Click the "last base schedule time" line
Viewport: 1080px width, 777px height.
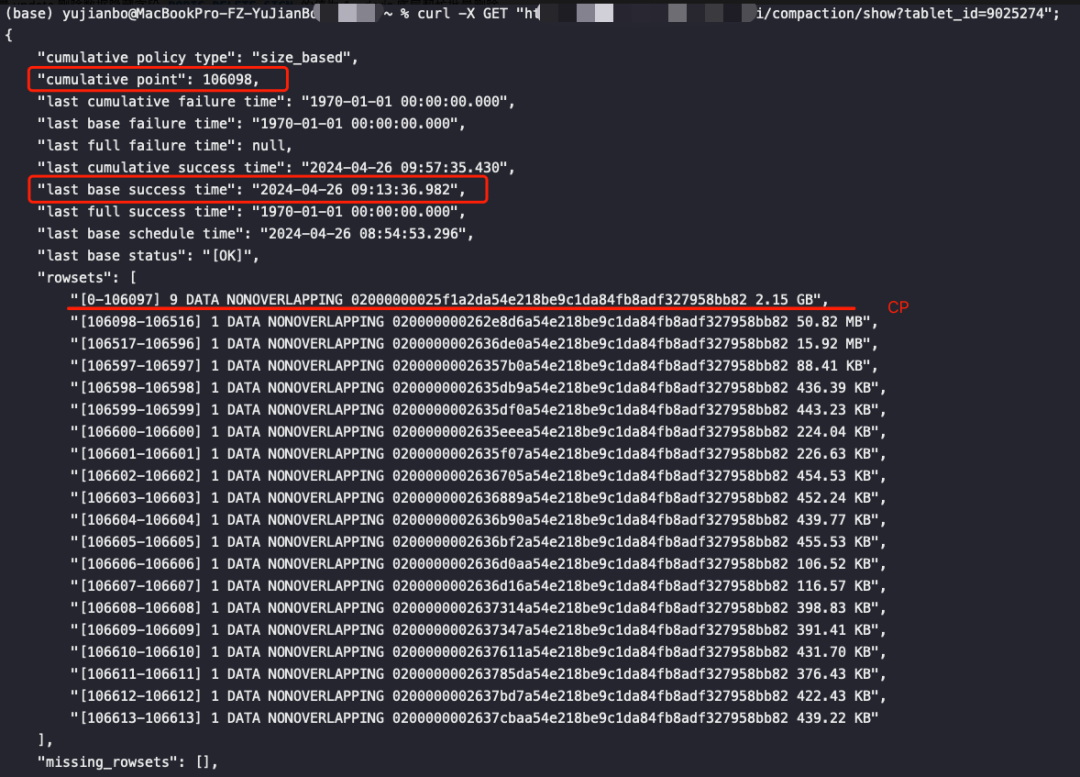point(256,234)
